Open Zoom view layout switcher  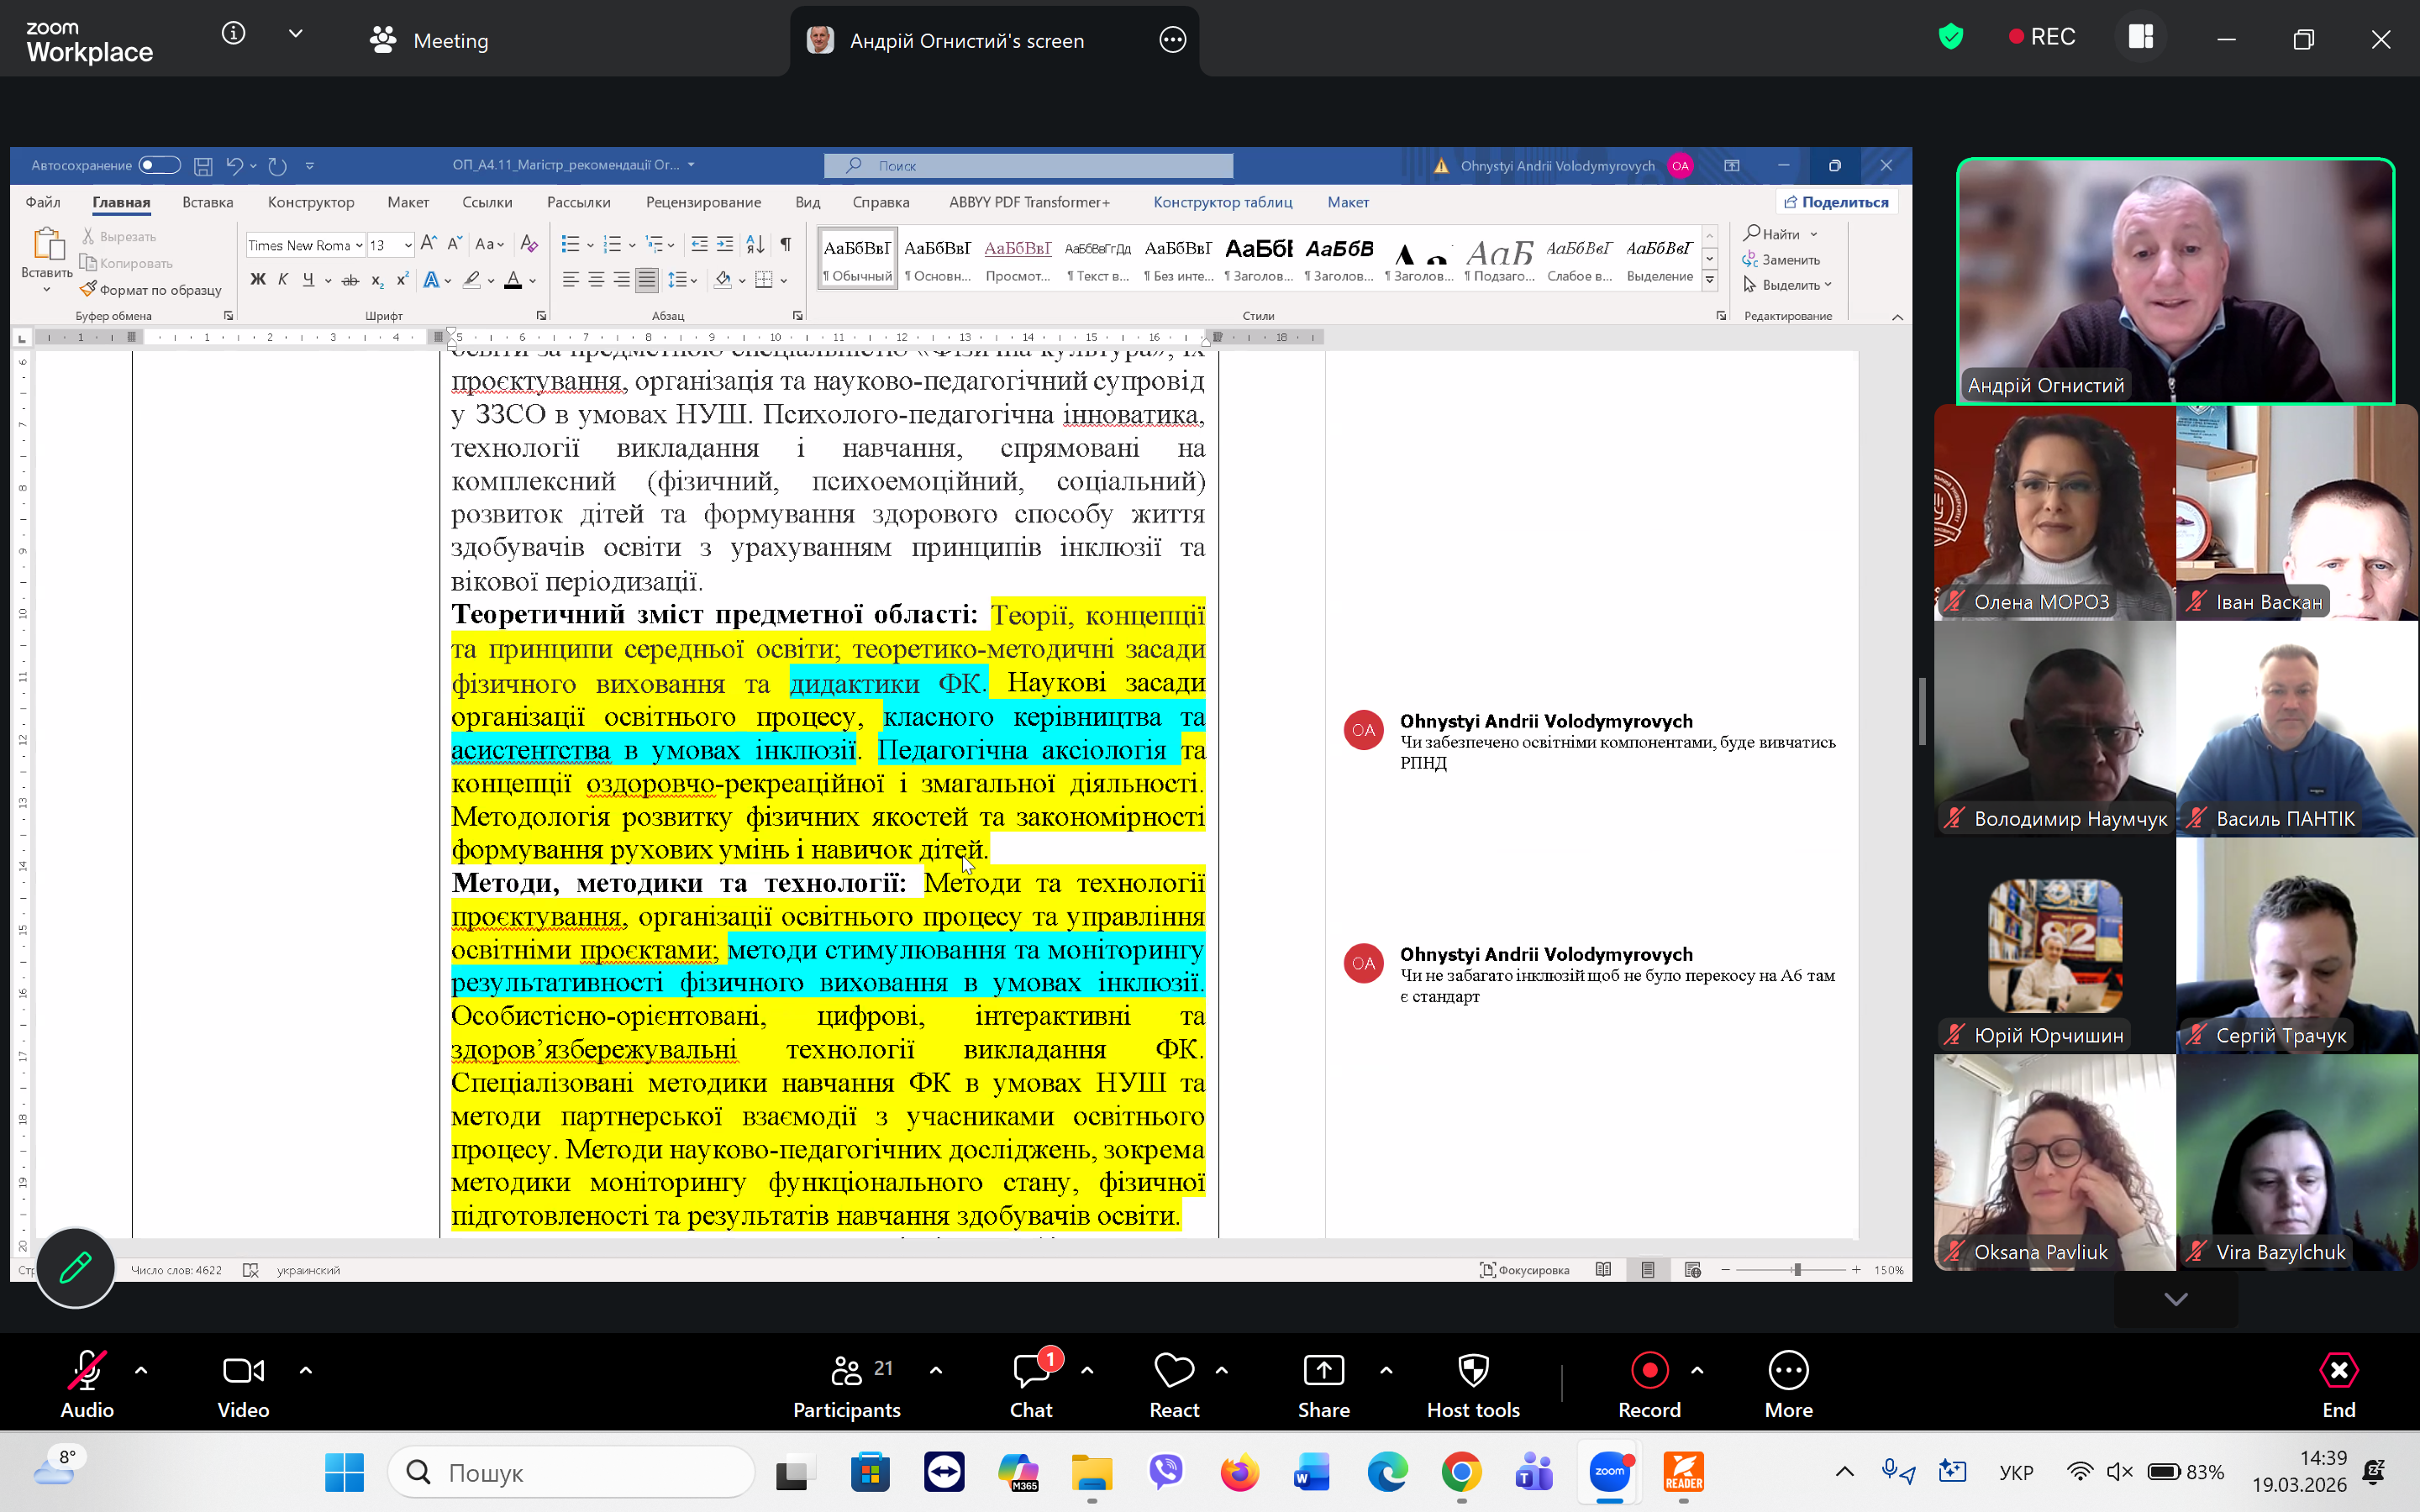2141,38
